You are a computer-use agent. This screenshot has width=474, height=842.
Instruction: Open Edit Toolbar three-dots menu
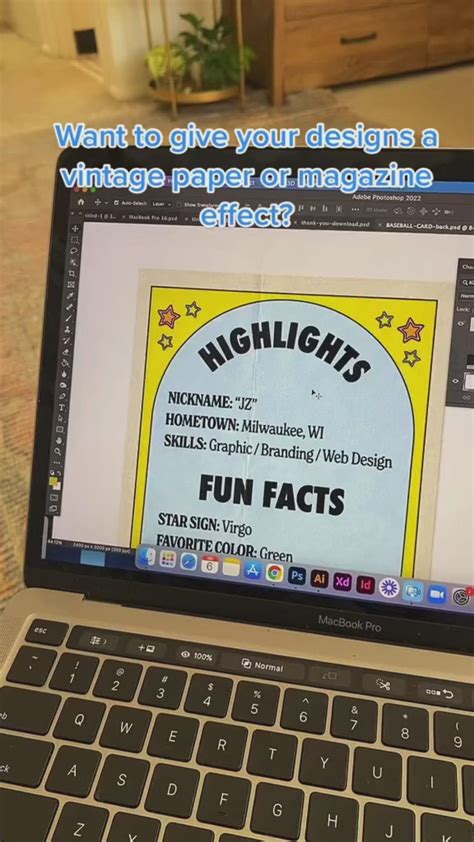(x=56, y=463)
